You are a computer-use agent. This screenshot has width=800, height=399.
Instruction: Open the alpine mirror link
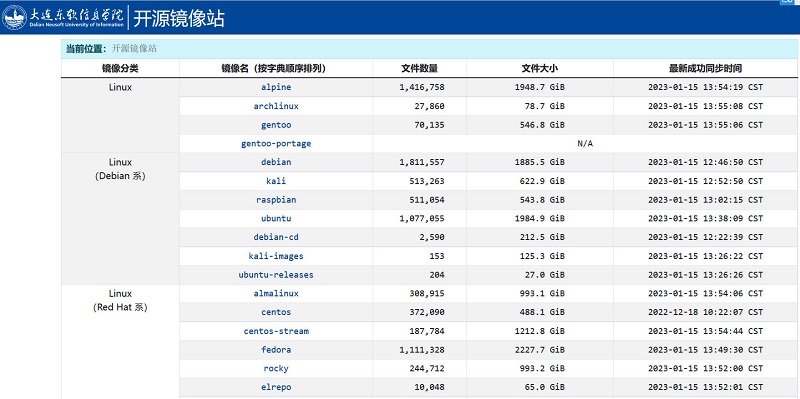pos(276,87)
